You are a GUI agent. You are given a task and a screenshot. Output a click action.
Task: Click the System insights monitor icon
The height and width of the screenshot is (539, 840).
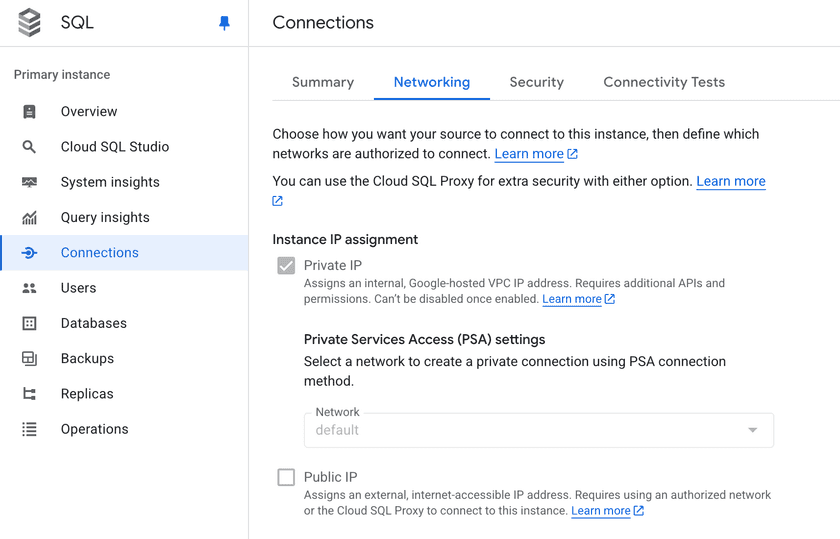click(x=29, y=182)
